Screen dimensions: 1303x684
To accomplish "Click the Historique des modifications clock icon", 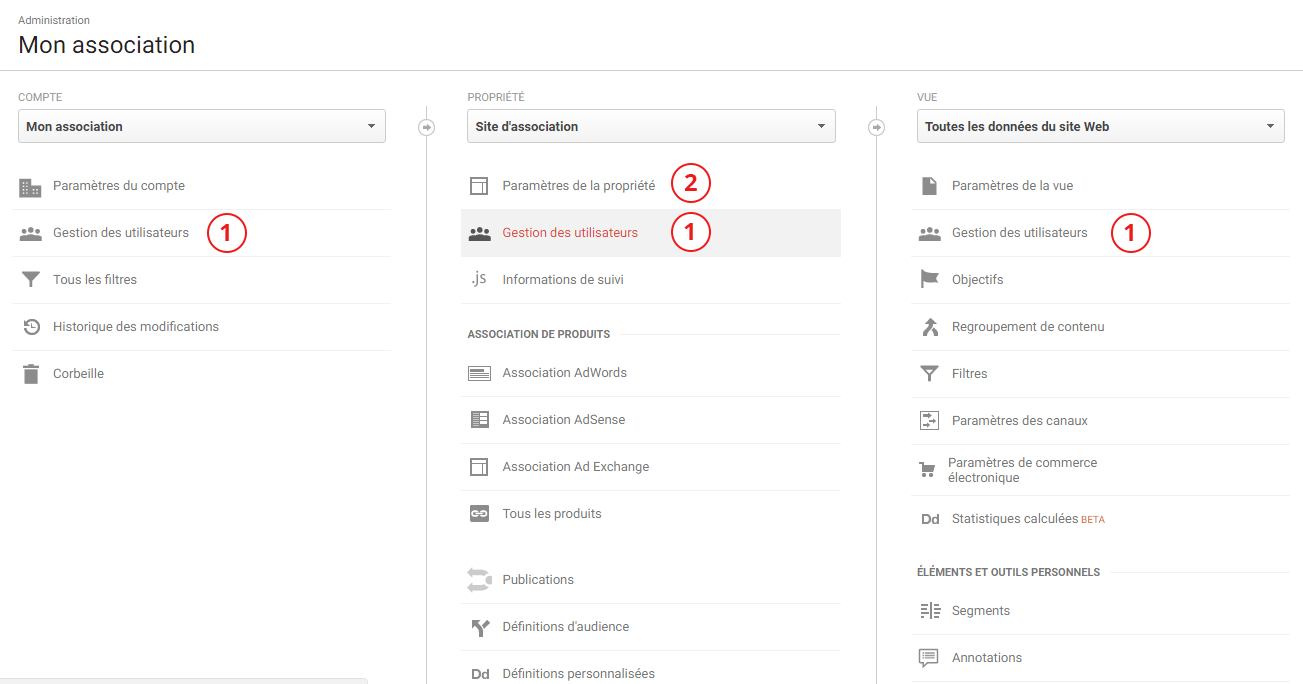I will [x=29, y=326].
